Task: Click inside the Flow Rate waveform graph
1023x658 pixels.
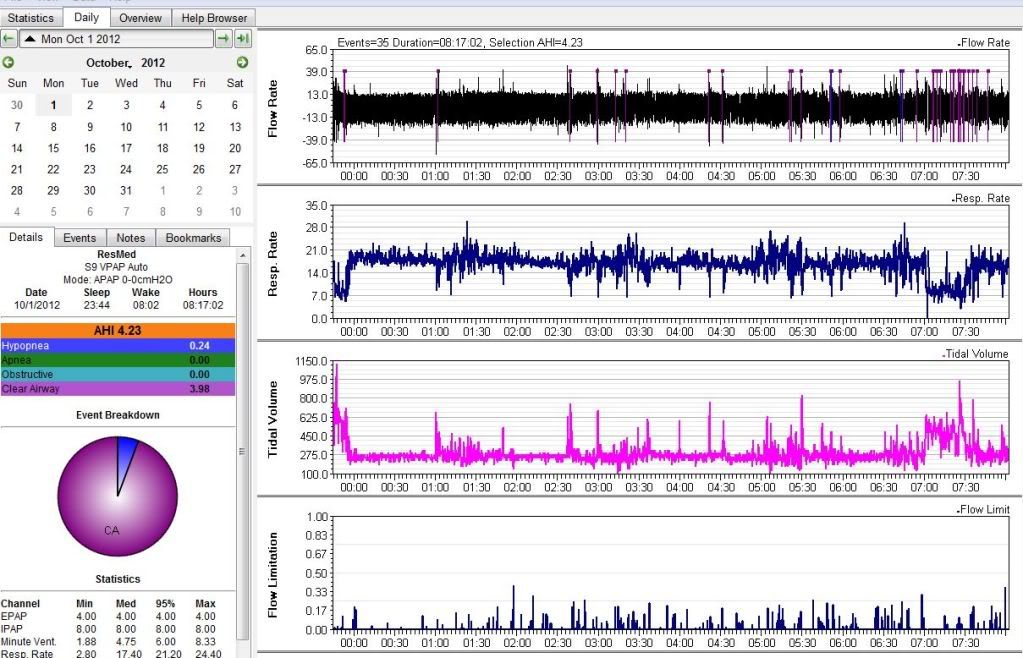Action: [671, 106]
